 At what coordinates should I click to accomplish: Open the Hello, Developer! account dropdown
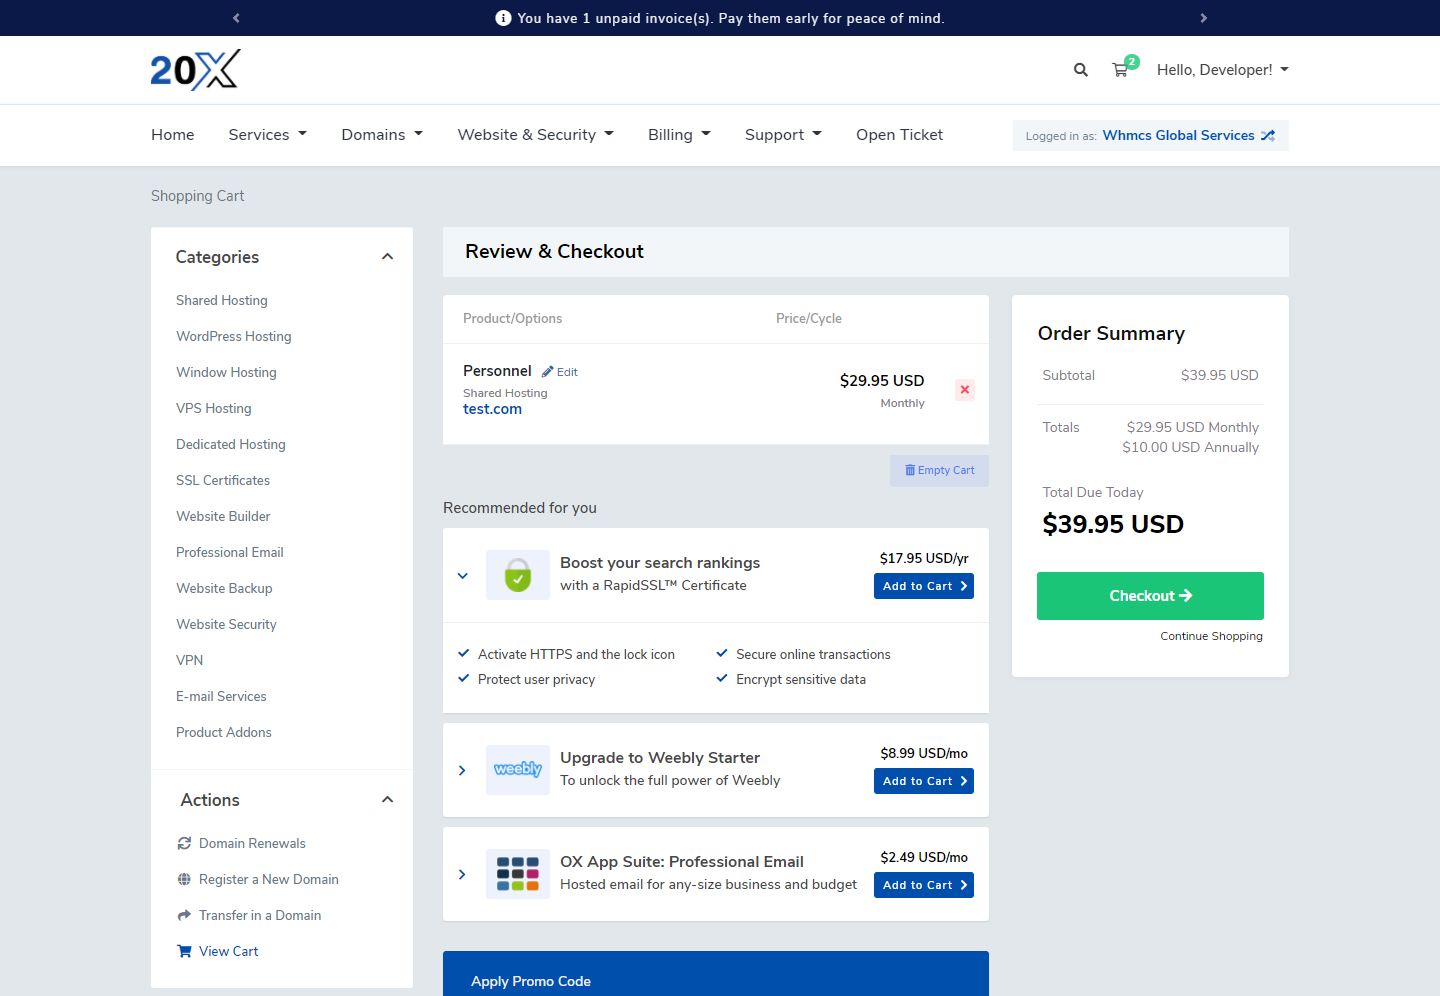tap(1222, 70)
